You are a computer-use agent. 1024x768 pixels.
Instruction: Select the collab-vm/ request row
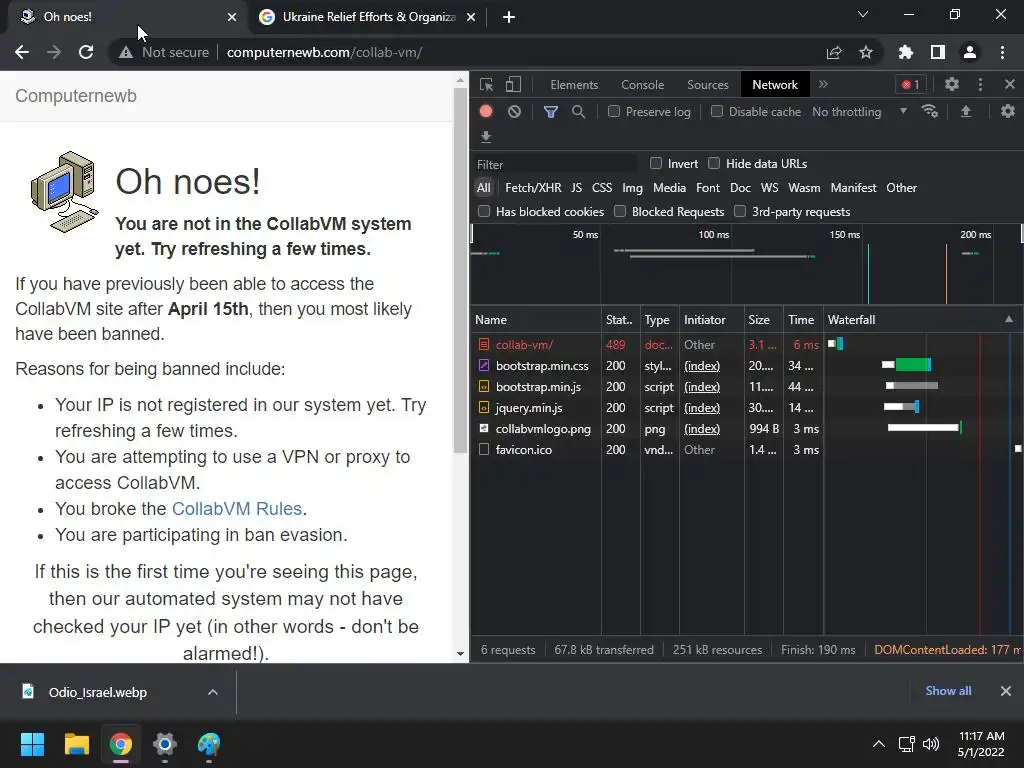pyautogui.click(x=647, y=344)
